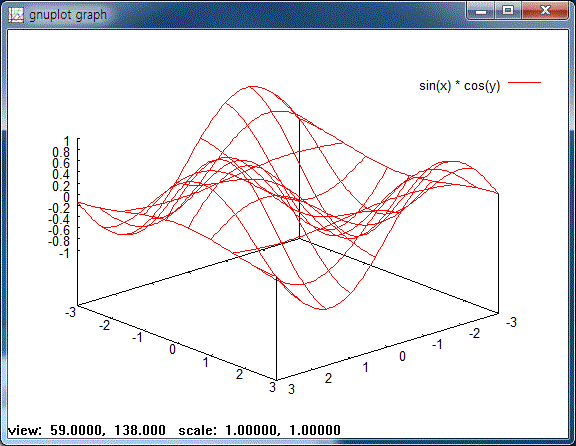
Task: Maximize the gnuplot graph window
Action: click(x=508, y=11)
